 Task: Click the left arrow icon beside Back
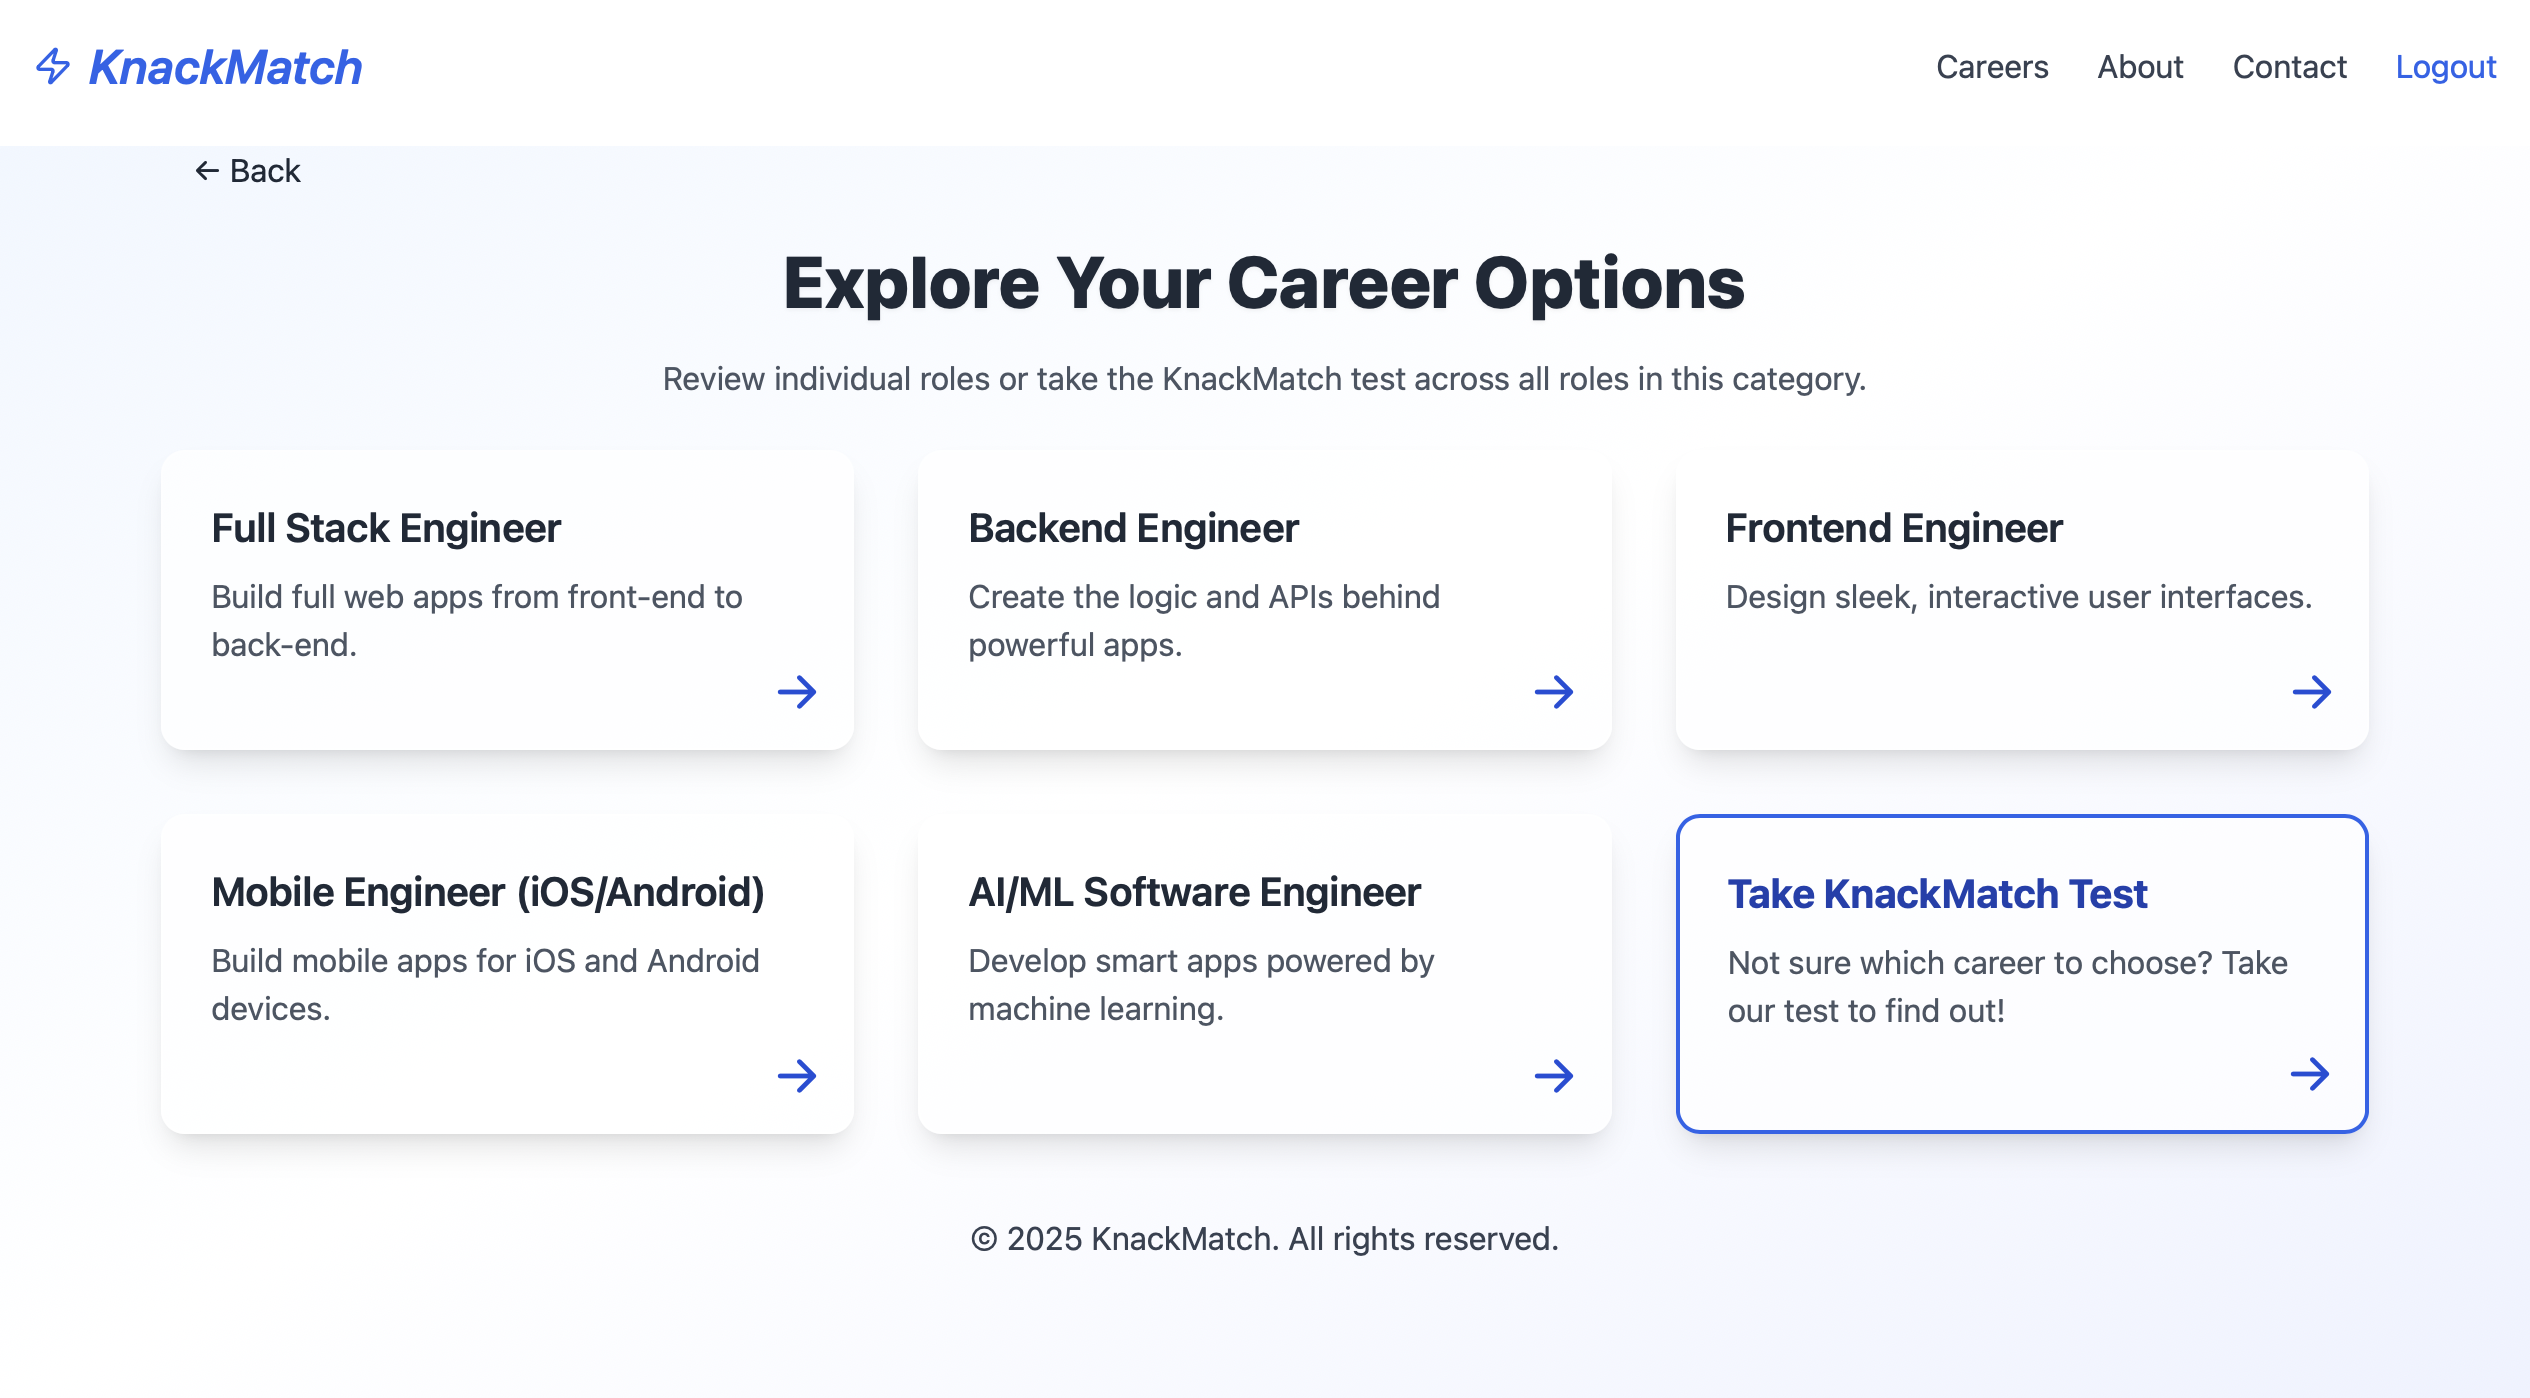(207, 171)
